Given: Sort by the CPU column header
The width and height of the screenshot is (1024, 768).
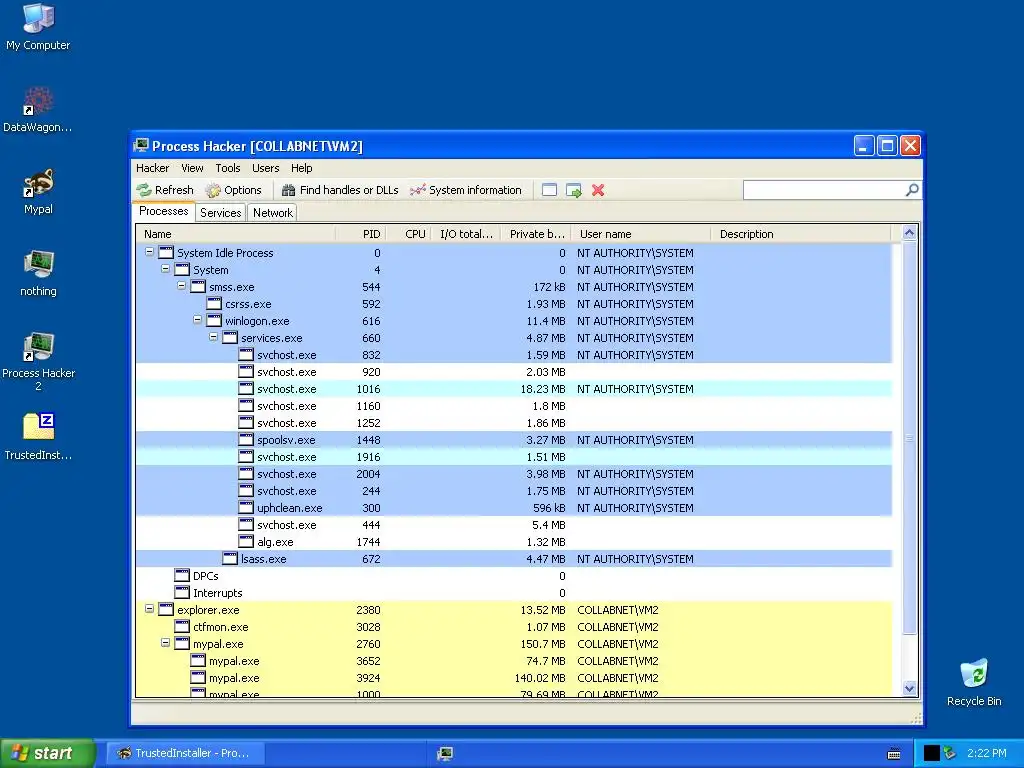Looking at the screenshot, I should tap(408, 234).
